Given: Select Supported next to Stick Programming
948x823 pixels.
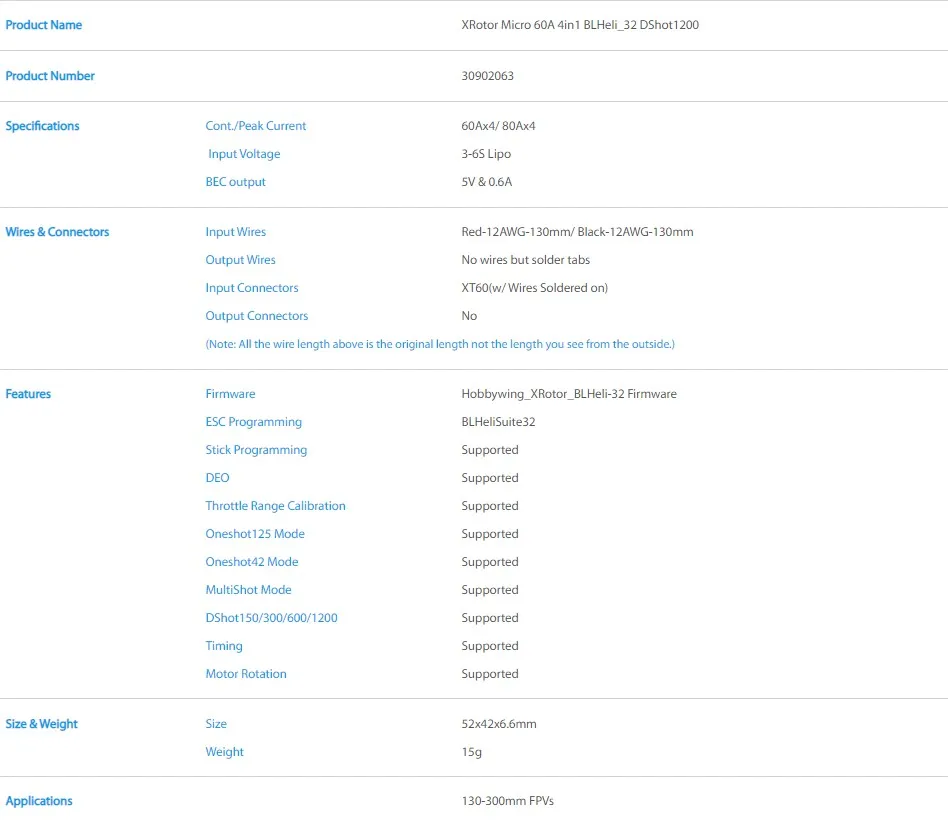Looking at the screenshot, I should coord(490,450).
